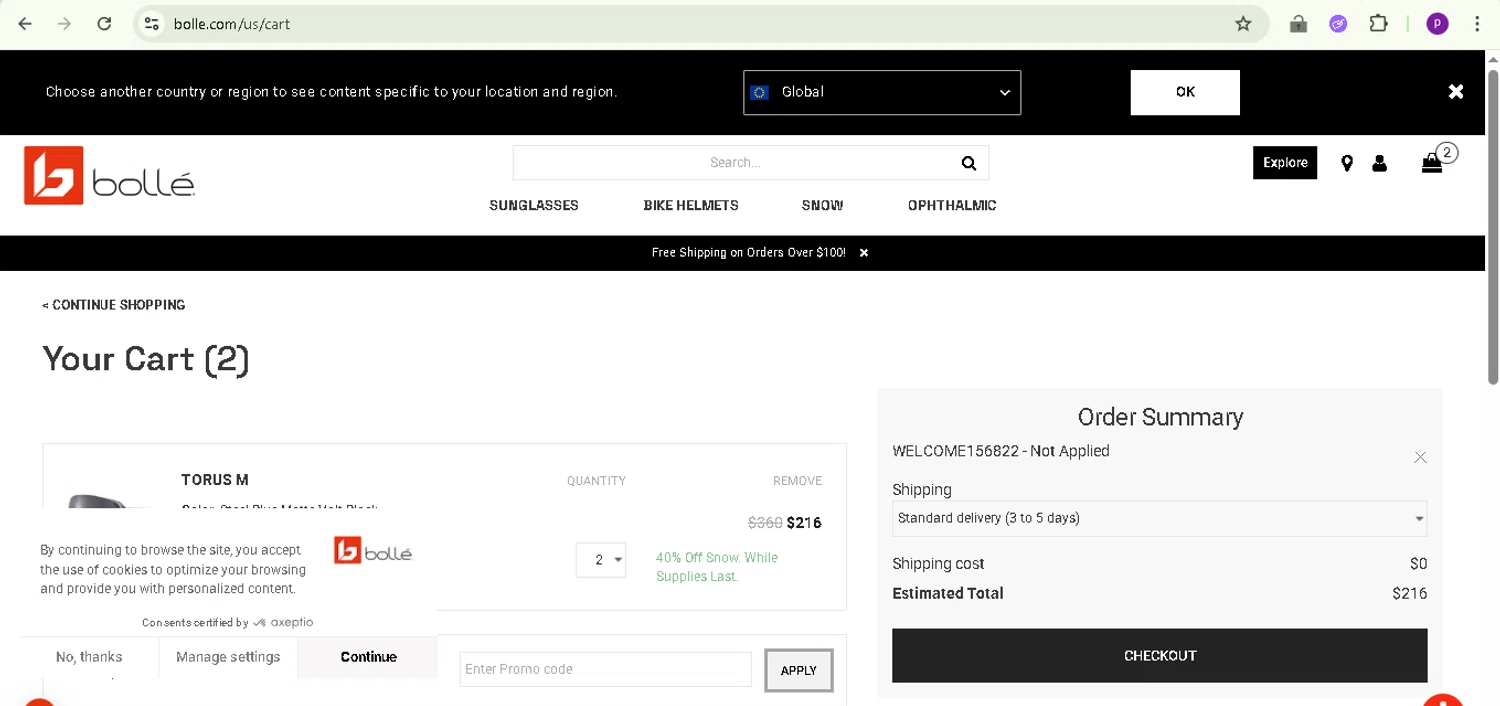Dismiss the free shipping banner
Image resolution: width=1500 pixels, height=706 pixels.
click(864, 253)
